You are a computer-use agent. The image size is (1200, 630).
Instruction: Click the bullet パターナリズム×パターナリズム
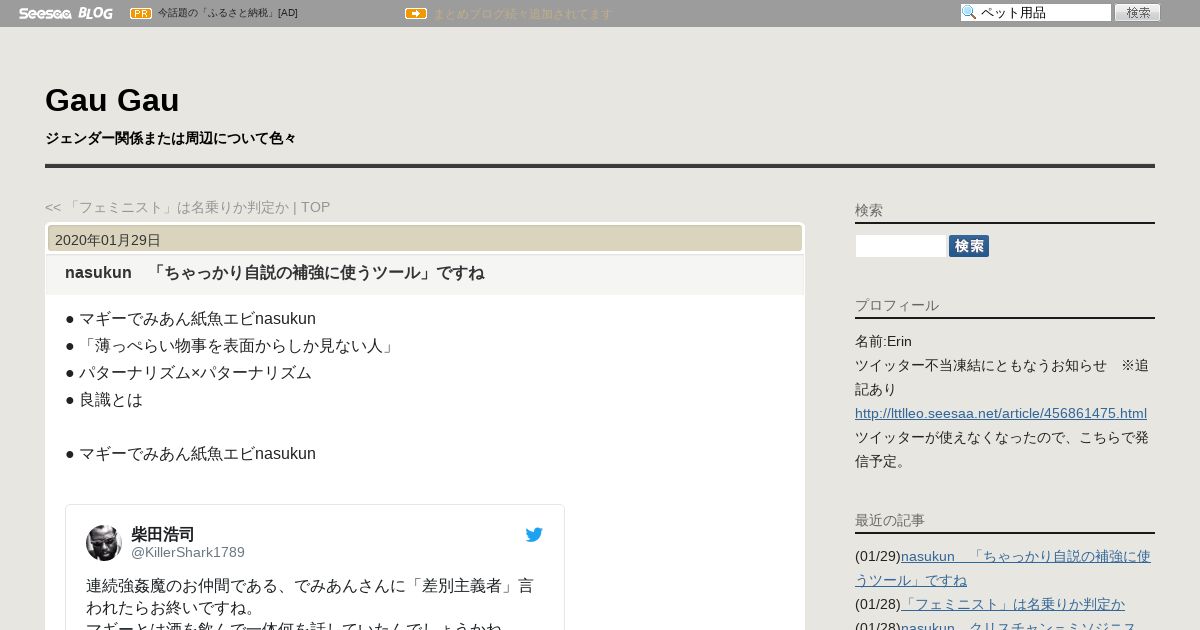pos(189,373)
